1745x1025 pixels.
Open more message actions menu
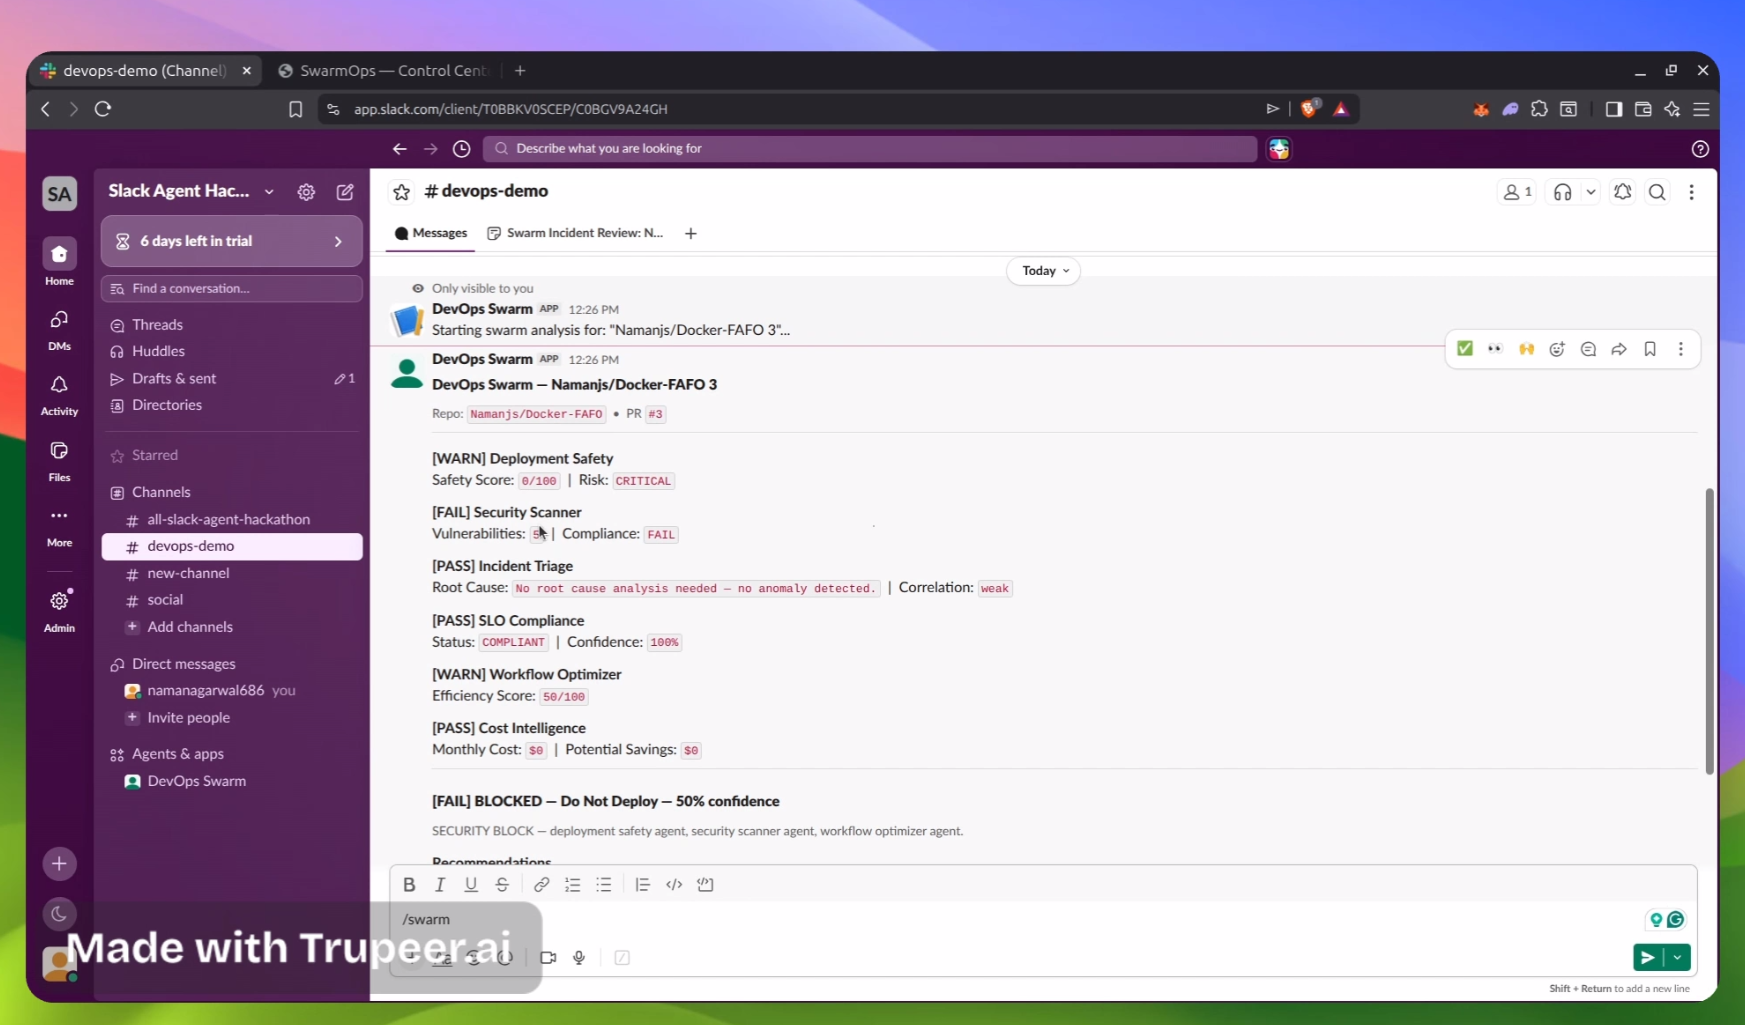point(1681,349)
